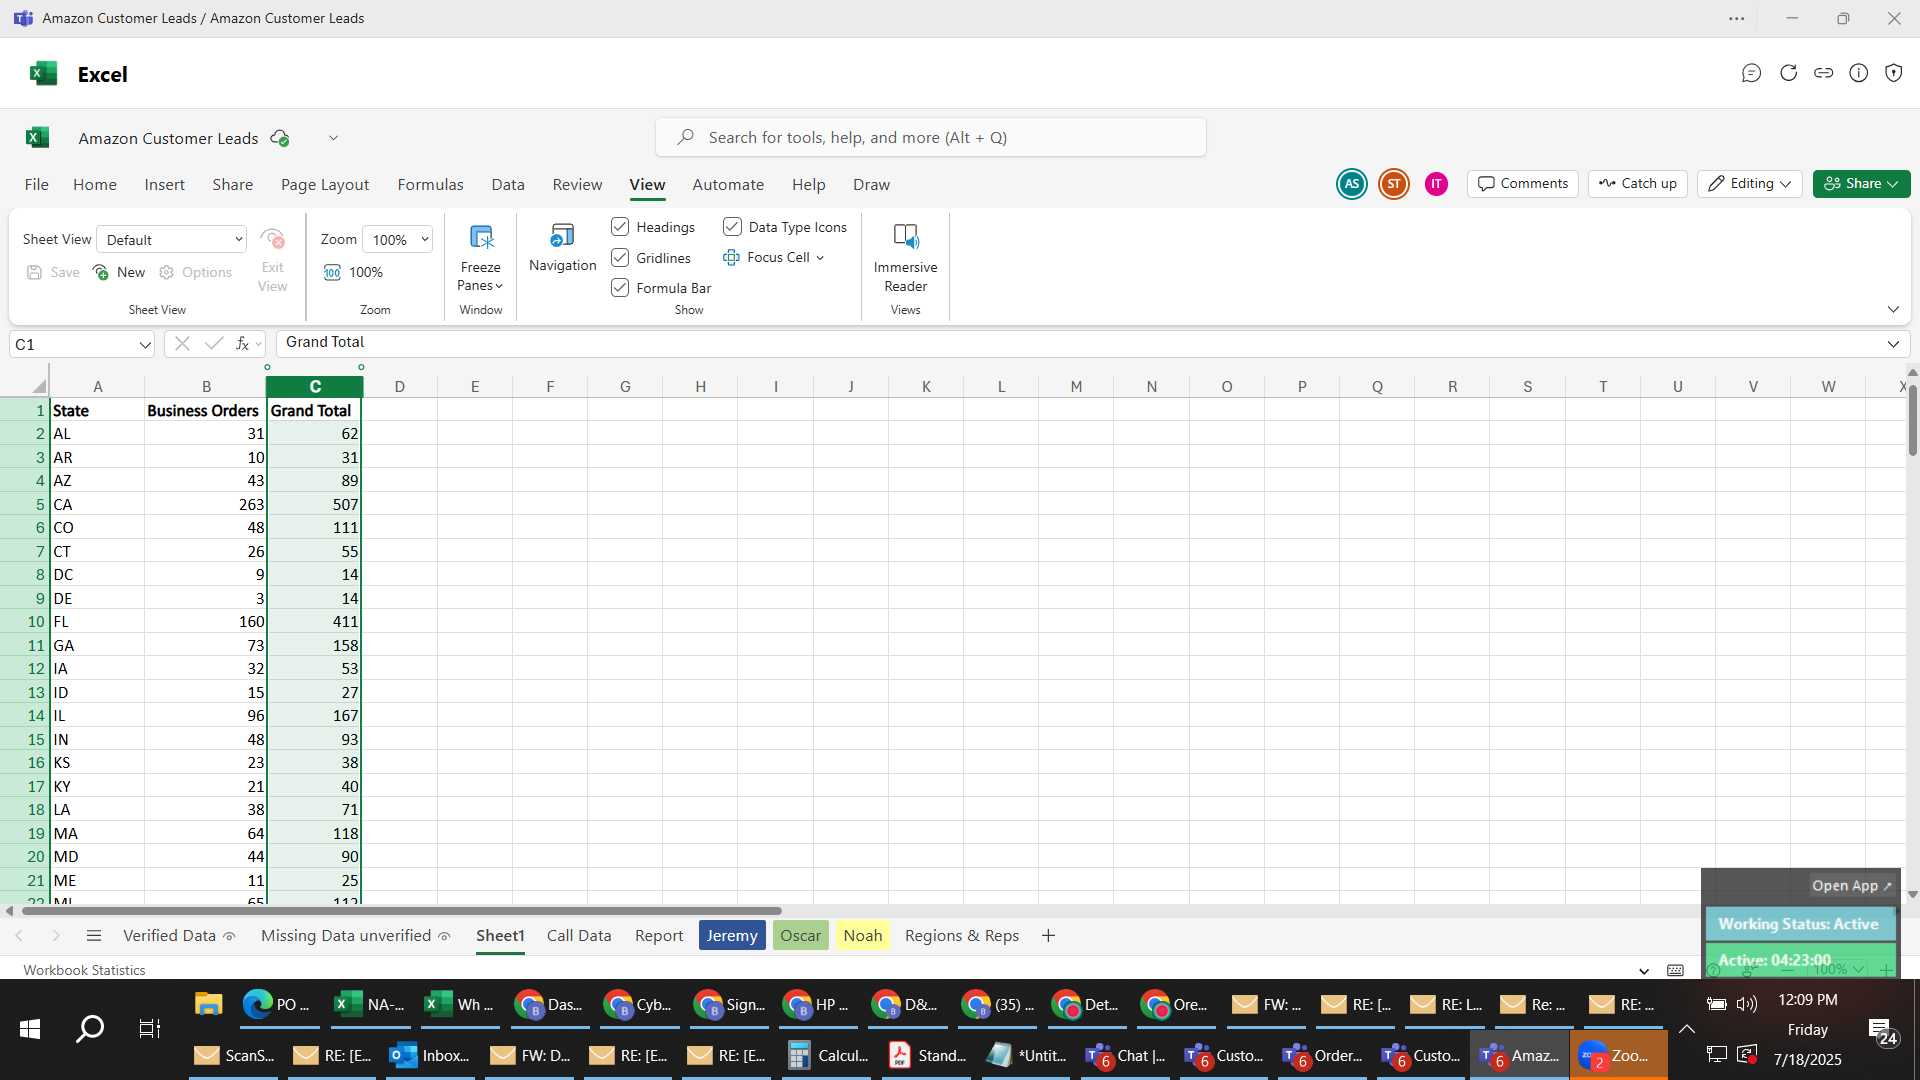Open the File menu
This screenshot has height=1080, width=1920.
(x=37, y=185)
